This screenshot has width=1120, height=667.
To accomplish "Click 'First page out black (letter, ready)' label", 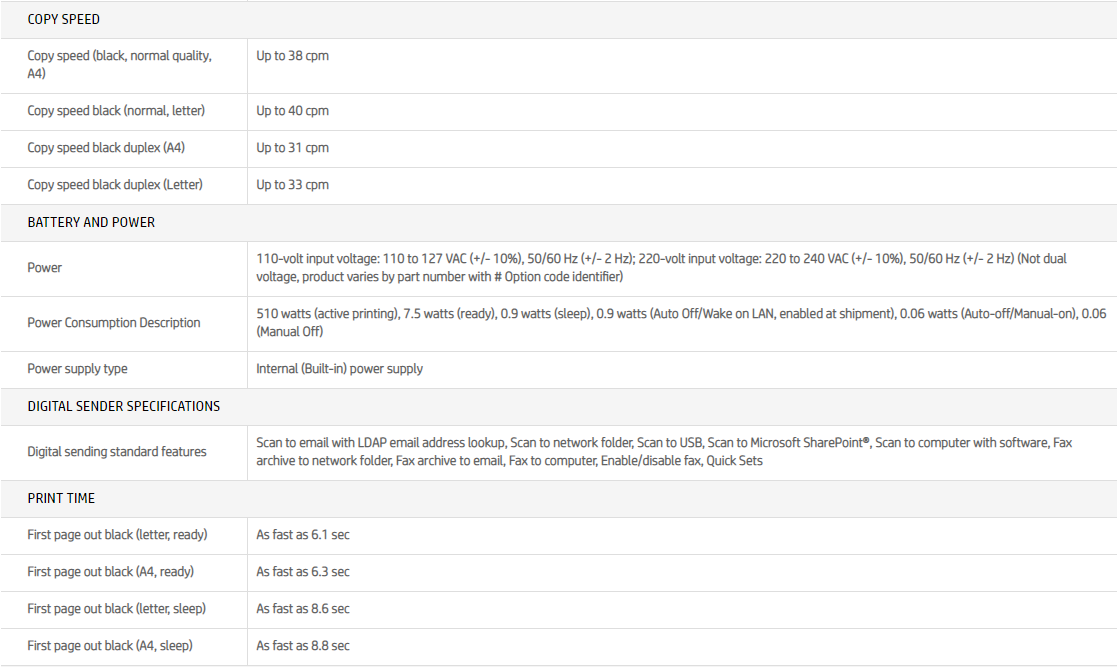I will coord(117,534).
